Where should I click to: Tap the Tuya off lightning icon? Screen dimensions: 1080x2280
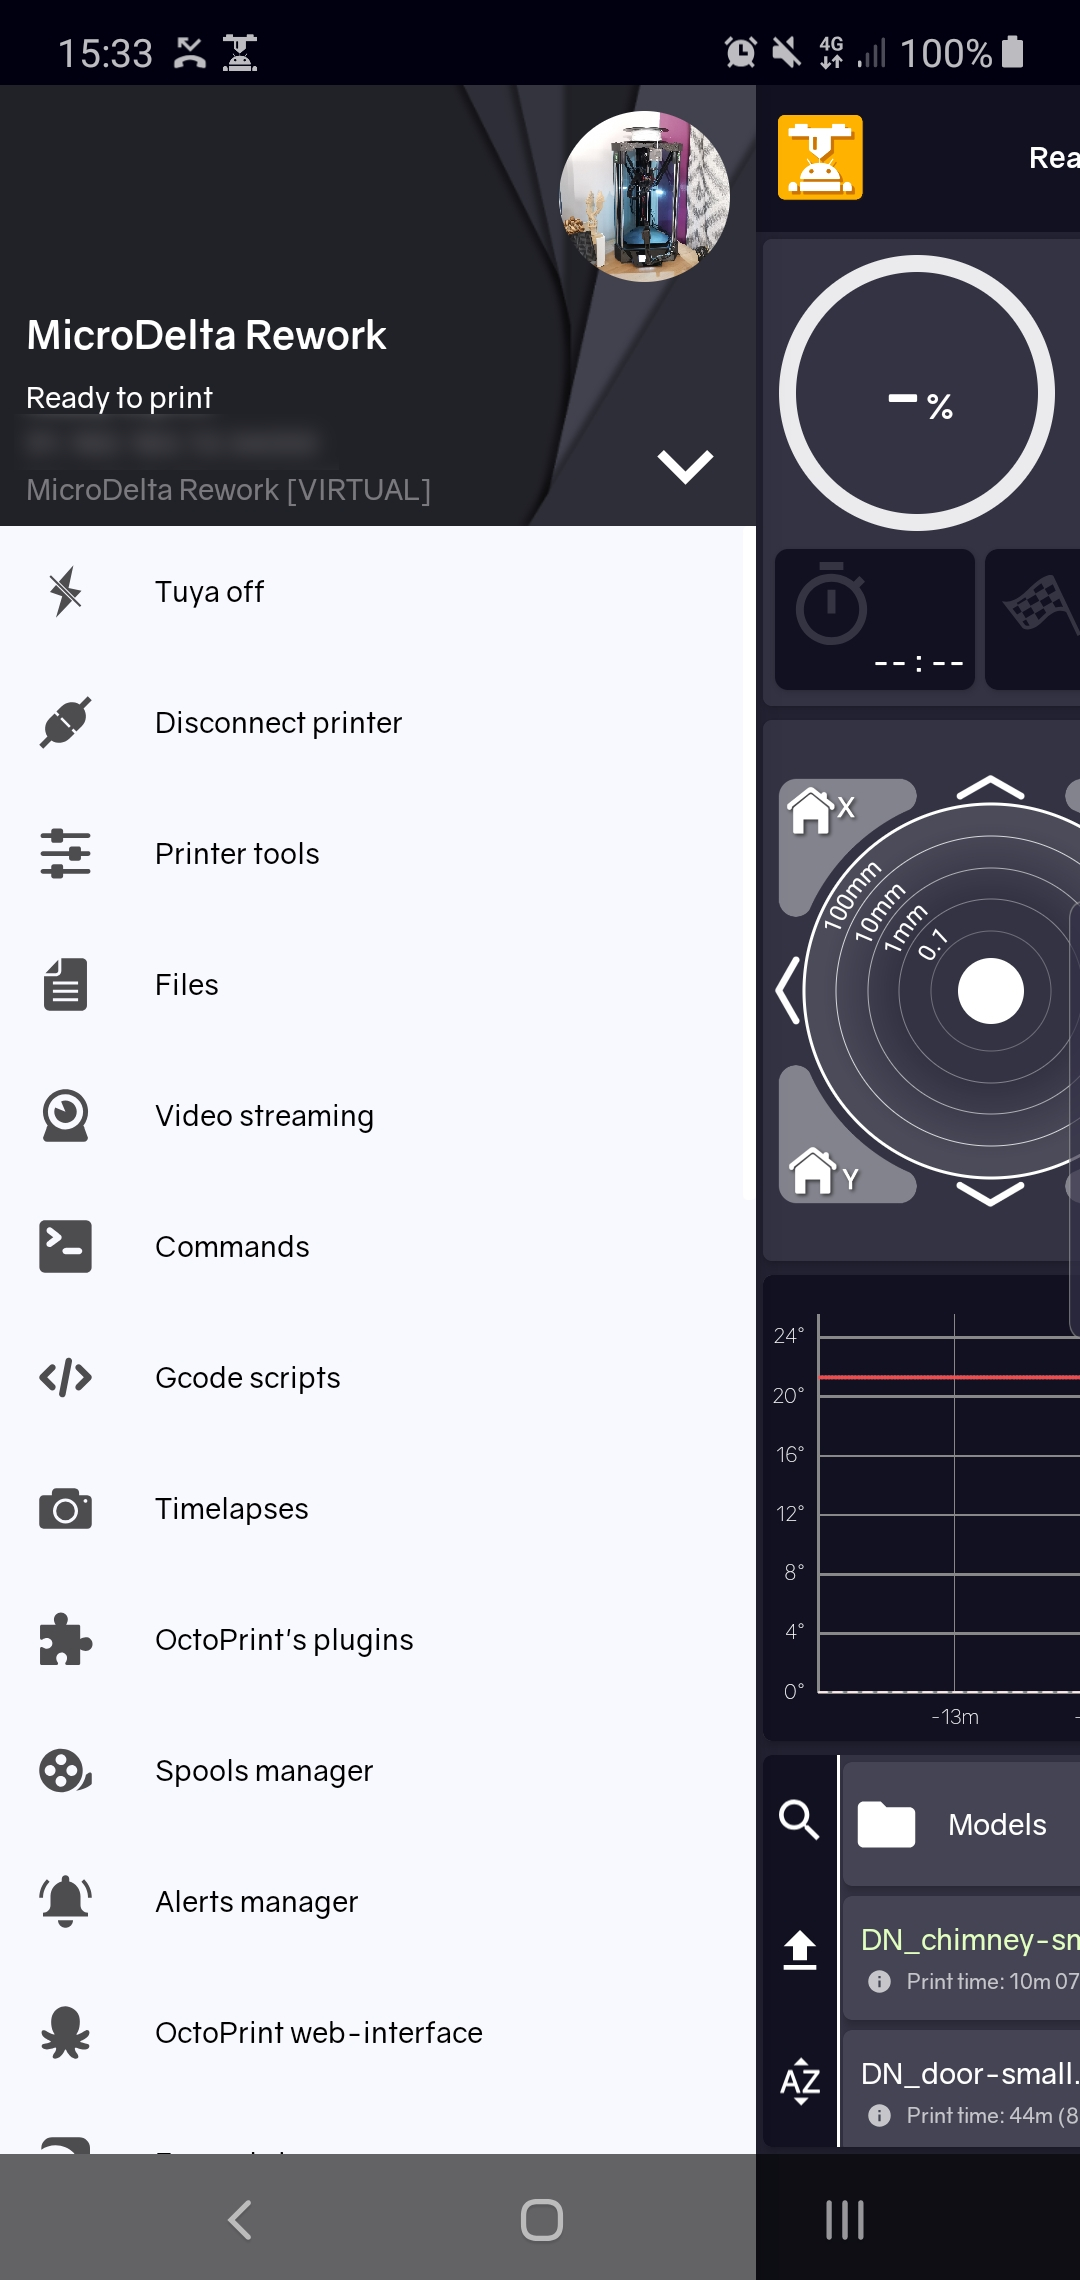pyautogui.click(x=66, y=591)
